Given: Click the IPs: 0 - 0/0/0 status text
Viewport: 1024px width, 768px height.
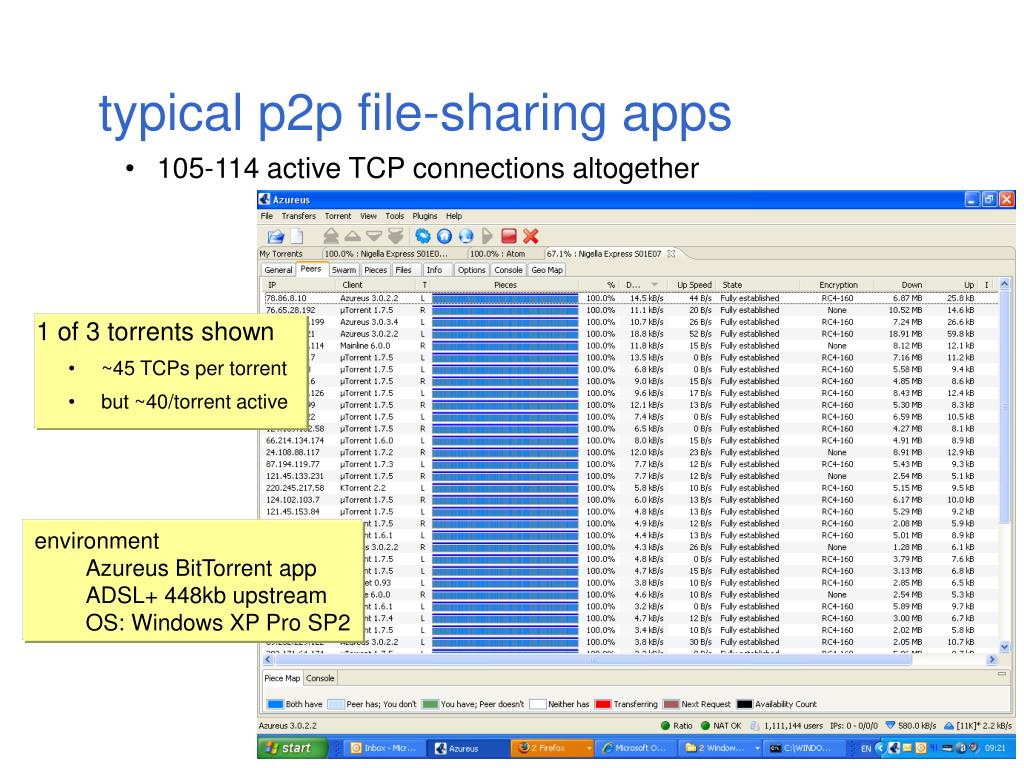Looking at the screenshot, I should [854, 726].
